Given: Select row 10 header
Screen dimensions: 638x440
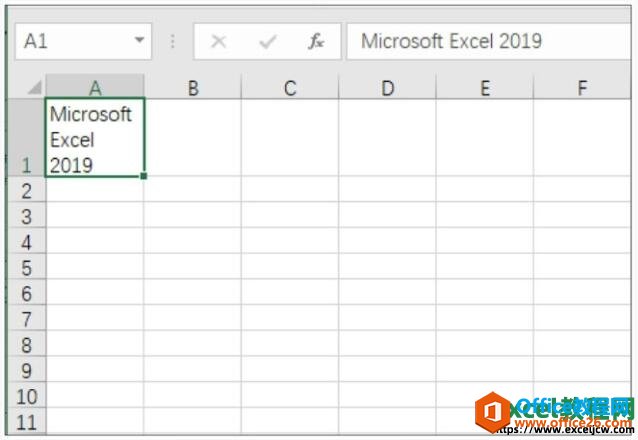Looking at the screenshot, I should (26, 394).
